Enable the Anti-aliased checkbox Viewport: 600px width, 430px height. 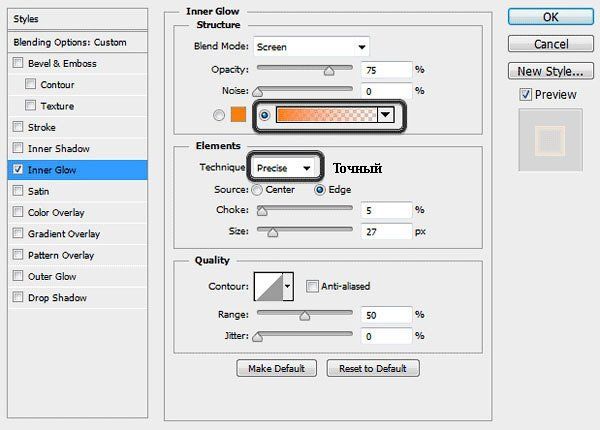click(312, 286)
